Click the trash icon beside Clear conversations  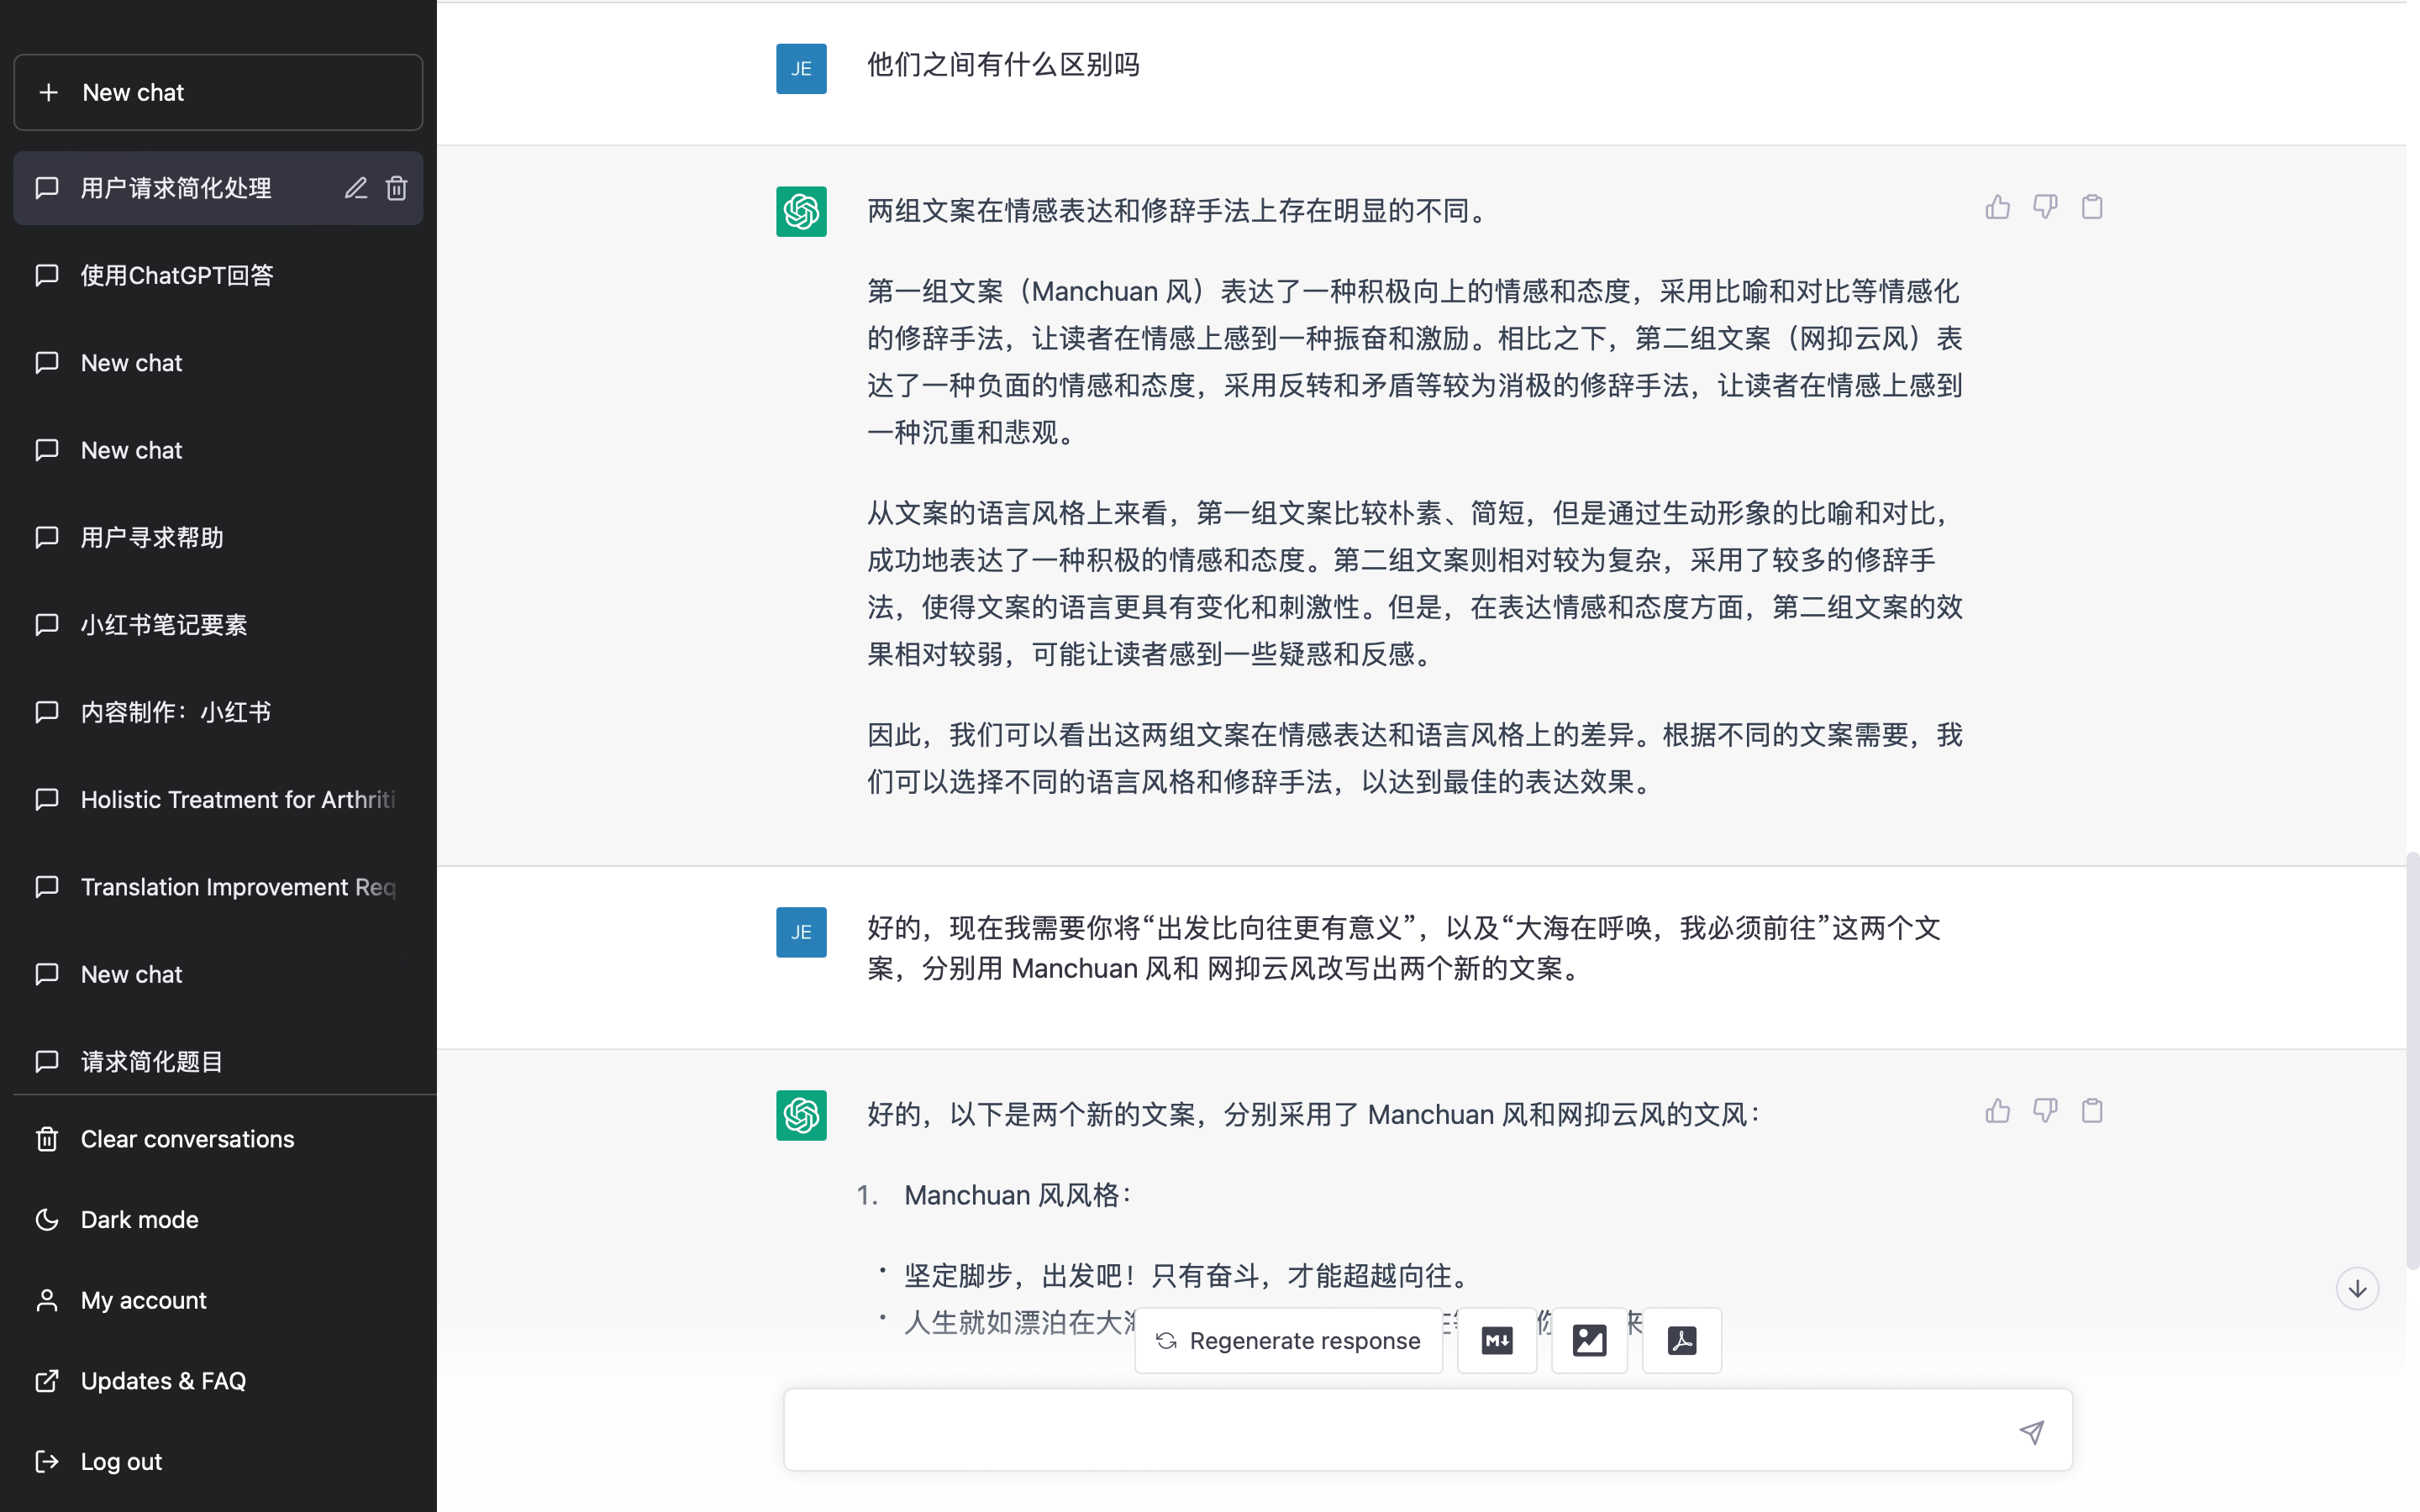coord(47,1139)
